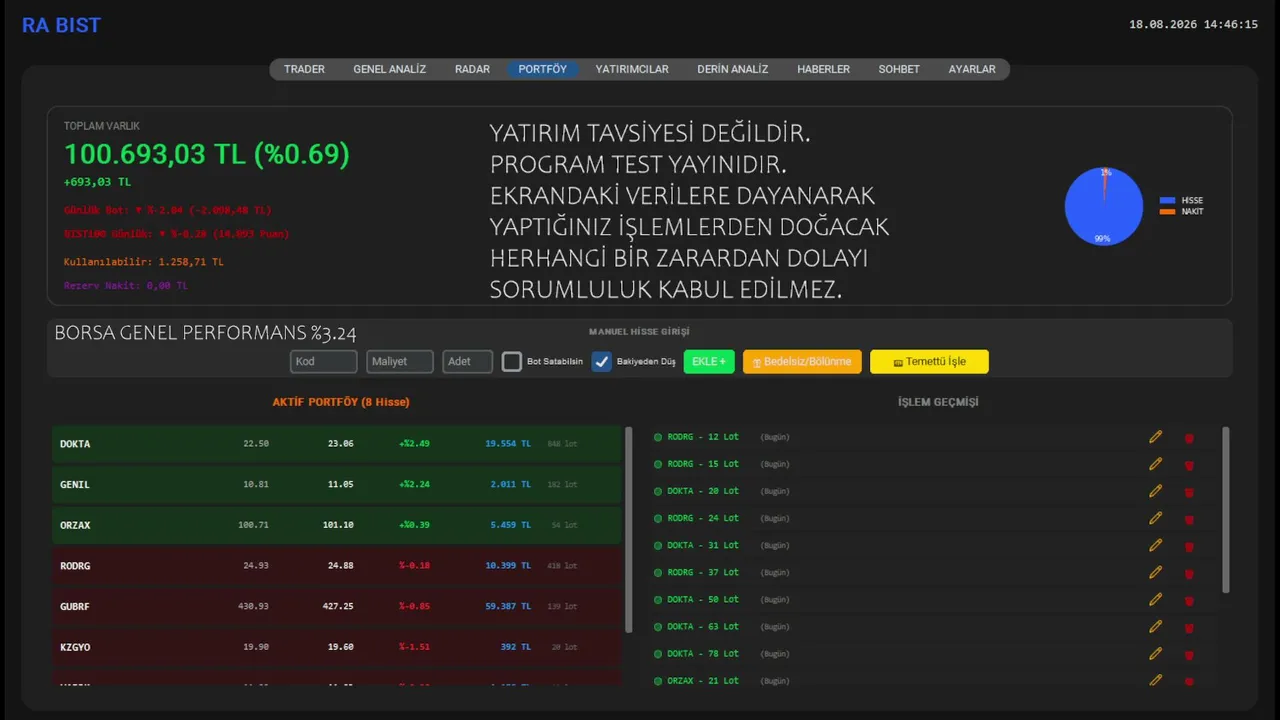This screenshot has height=720, width=1280.
Task: Go to the SOHBET tab
Action: [899, 69]
